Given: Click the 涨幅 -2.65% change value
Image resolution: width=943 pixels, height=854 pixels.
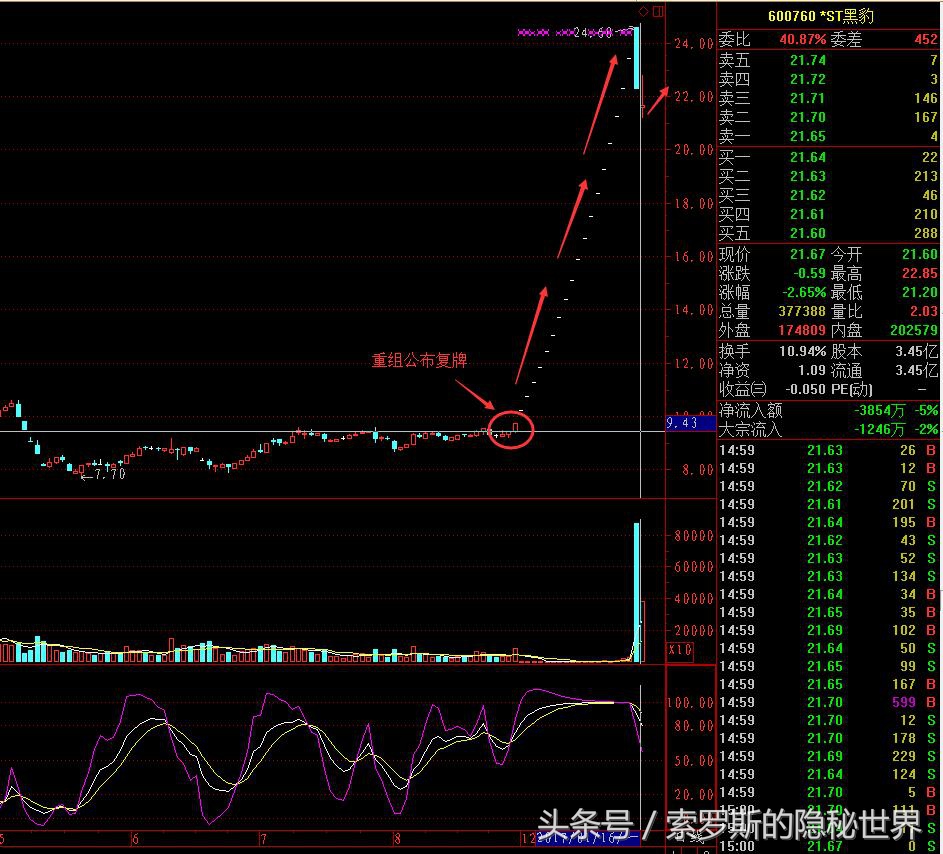Looking at the screenshot, I should click(804, 292).
